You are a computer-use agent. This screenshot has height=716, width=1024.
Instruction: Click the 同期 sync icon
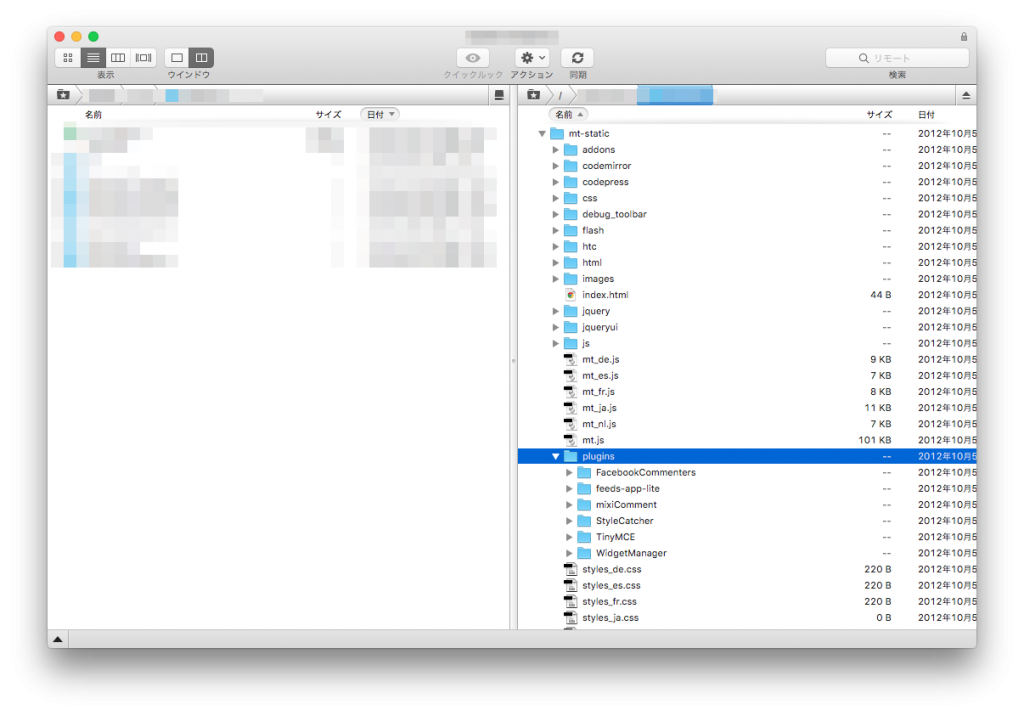click(577, 57)
